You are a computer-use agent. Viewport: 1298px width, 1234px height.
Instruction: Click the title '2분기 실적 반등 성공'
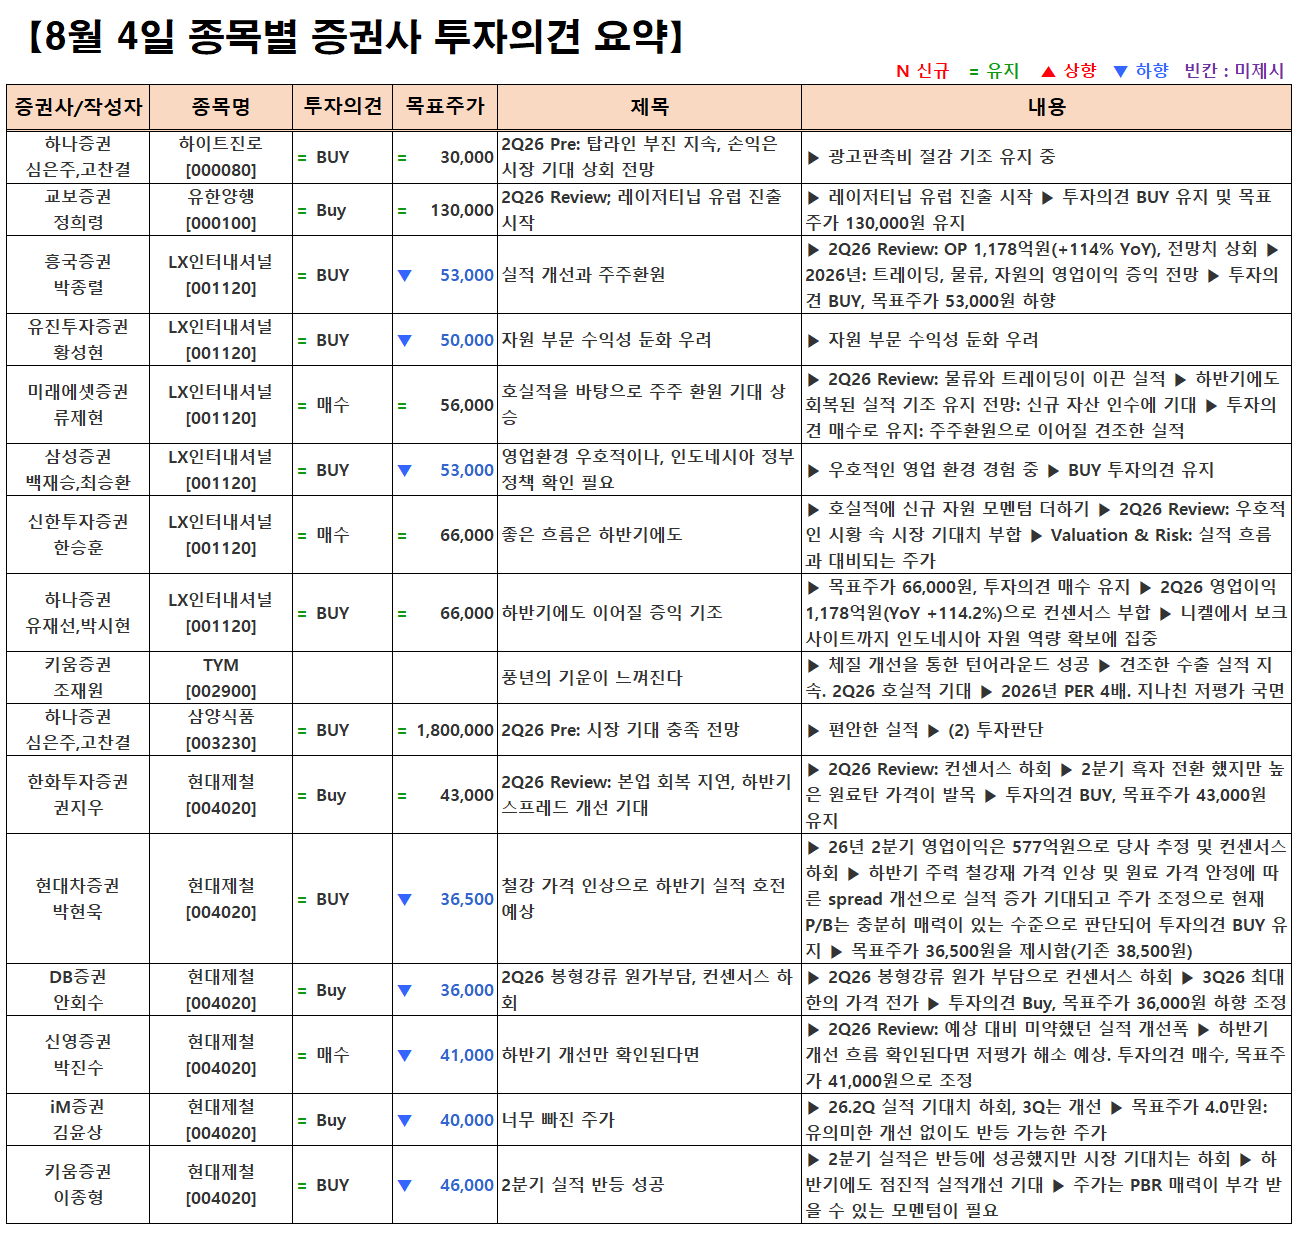pos(583,1185)
